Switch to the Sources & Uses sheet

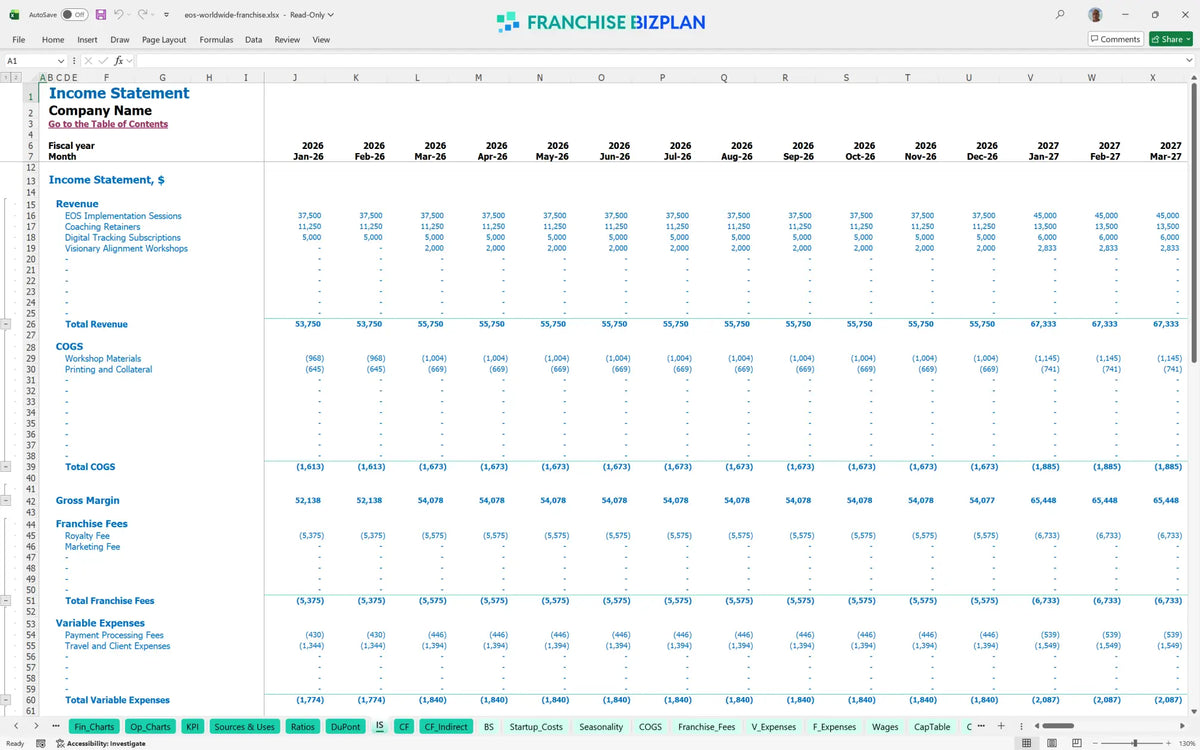coord(244,727)
